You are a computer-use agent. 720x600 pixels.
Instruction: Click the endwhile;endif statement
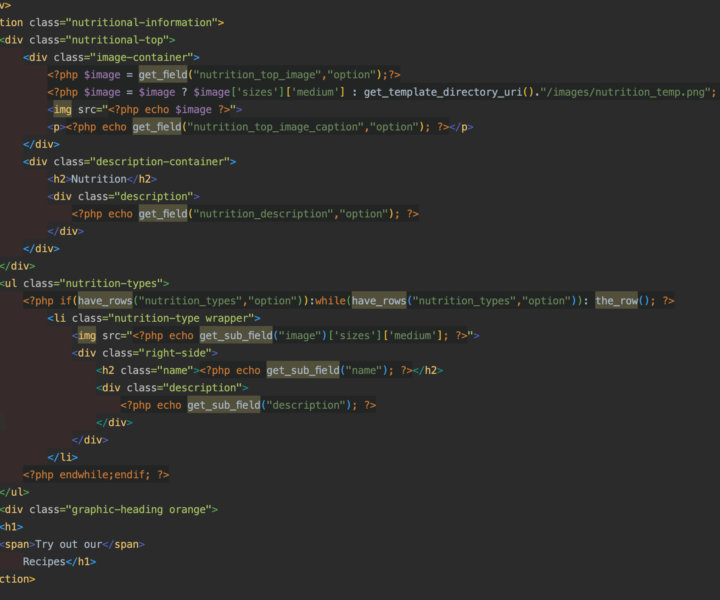(x=102, y=475)
